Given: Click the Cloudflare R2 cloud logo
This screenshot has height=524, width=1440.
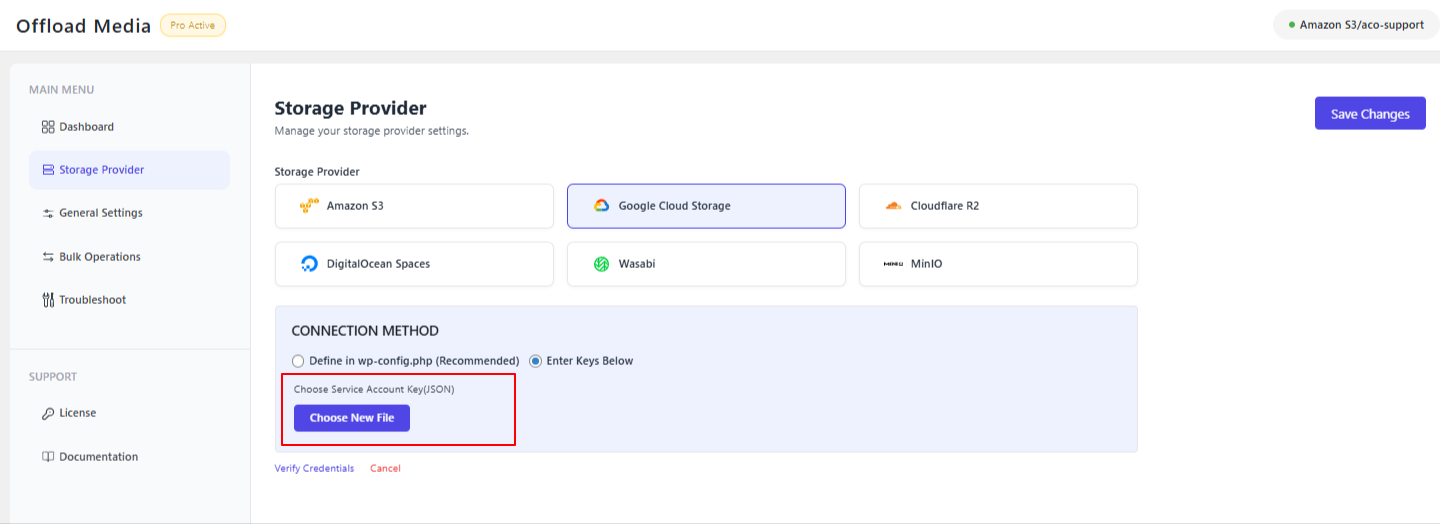Looking at the screenshot, I should click(893, 206).
